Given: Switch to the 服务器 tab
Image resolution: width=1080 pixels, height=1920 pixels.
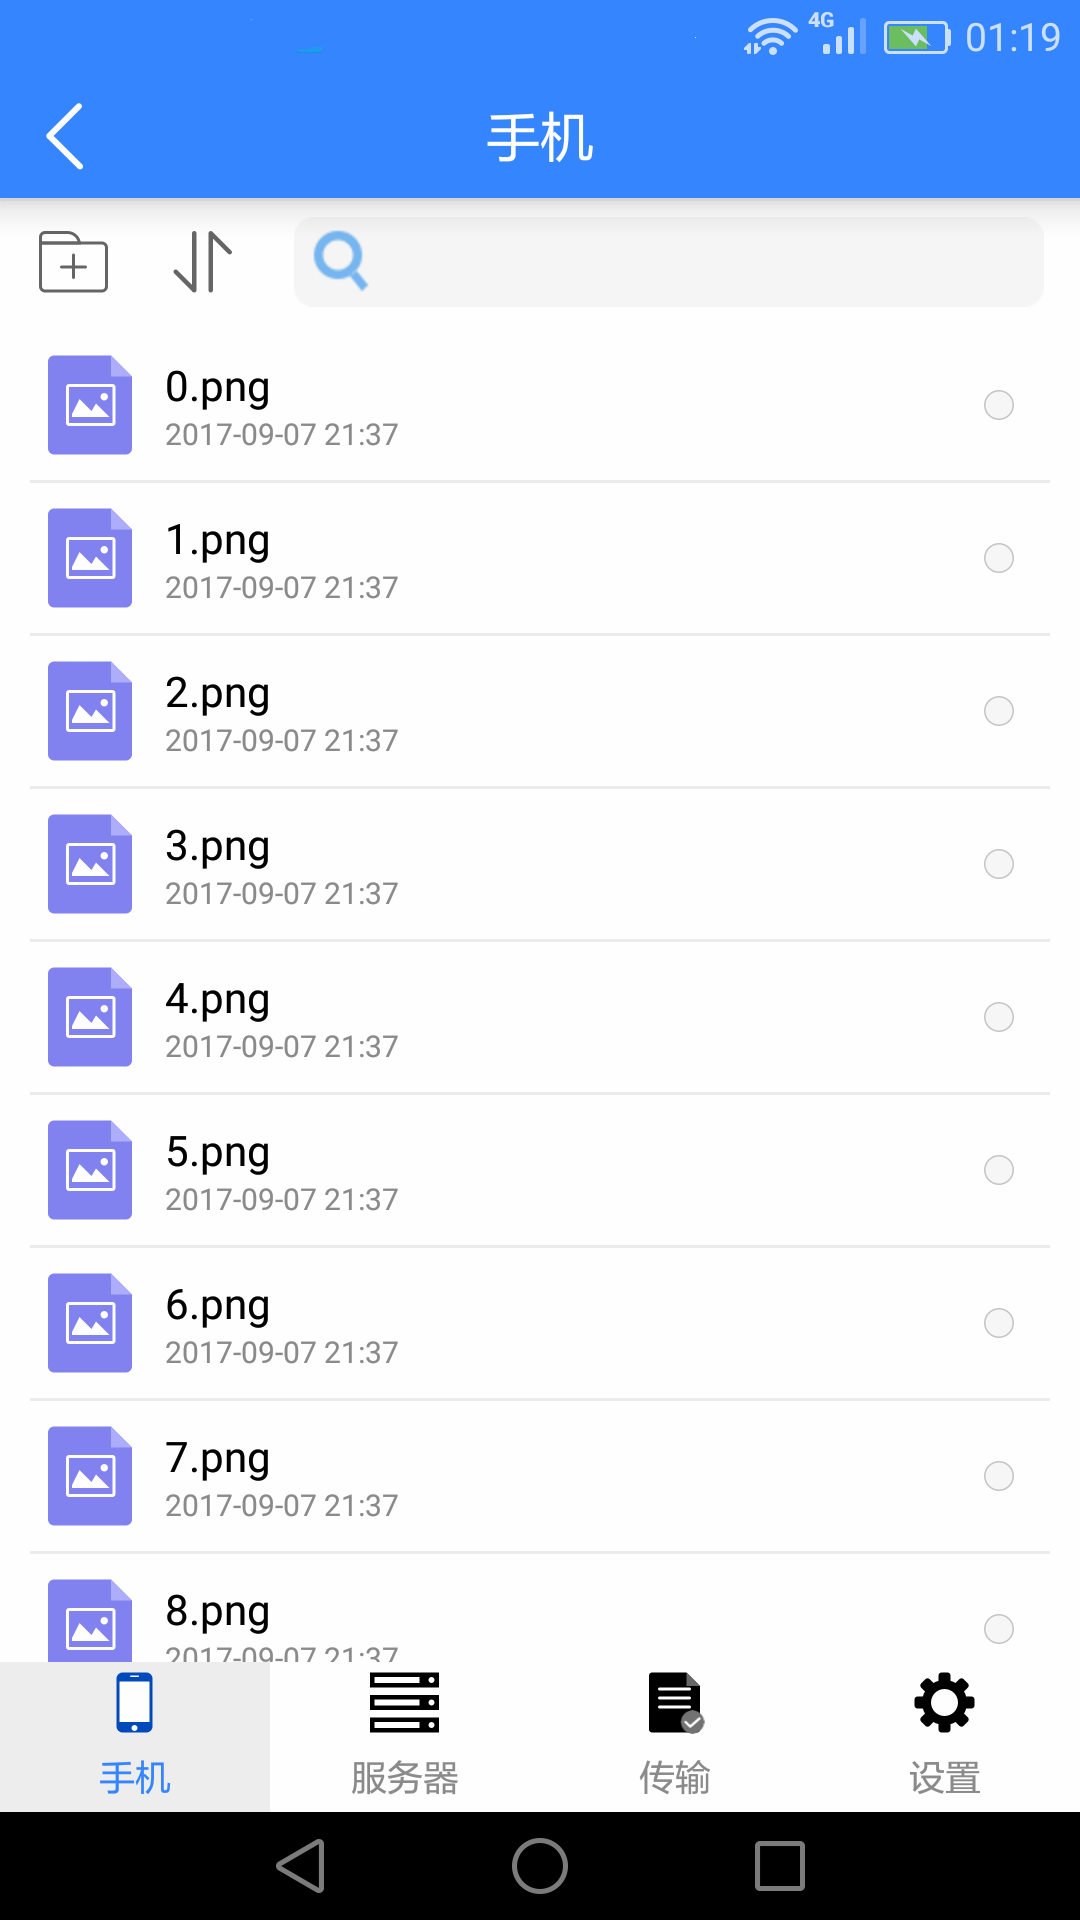Looking at the screenshot, I should click(405, 1736).
